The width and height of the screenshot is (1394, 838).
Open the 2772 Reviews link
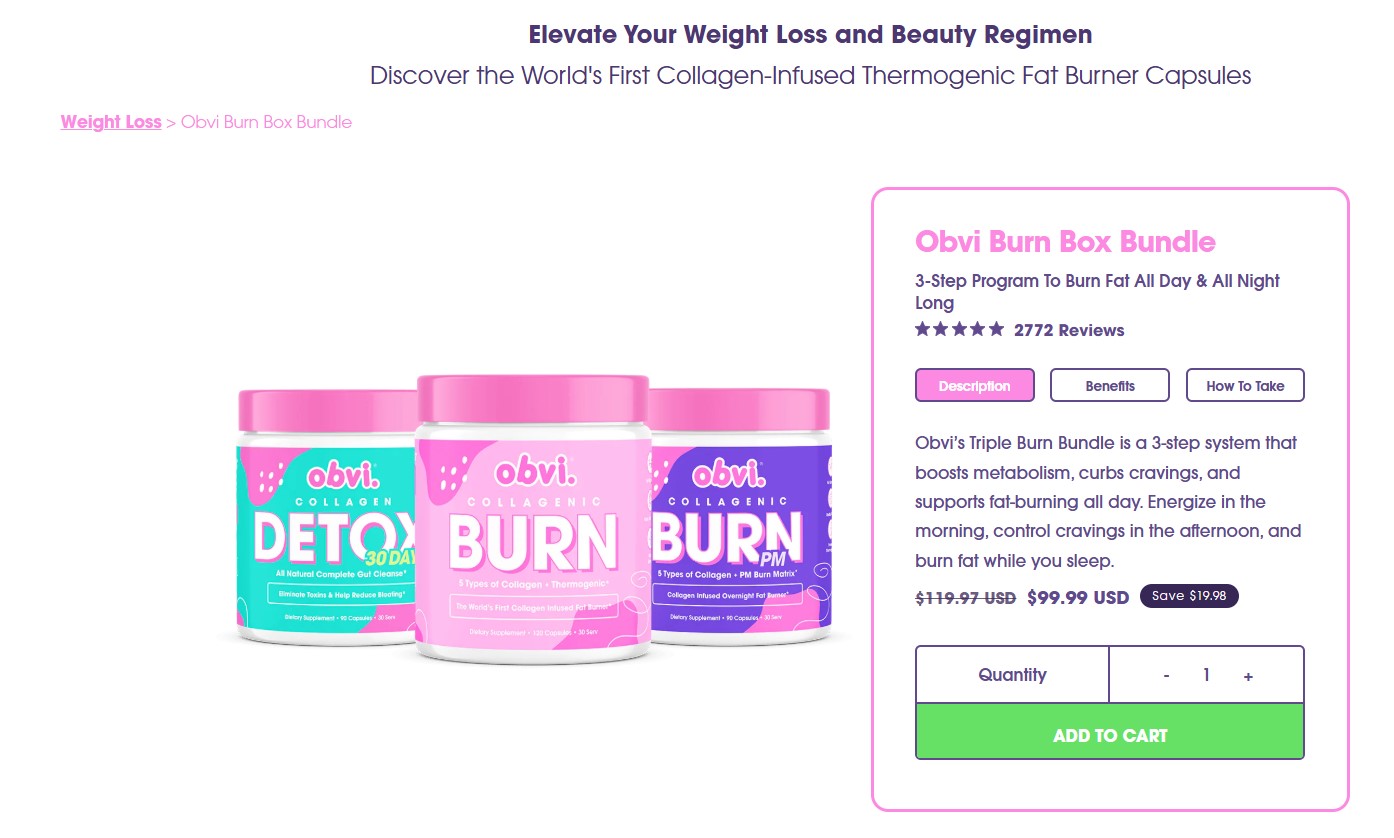(x=1069, y=330)
